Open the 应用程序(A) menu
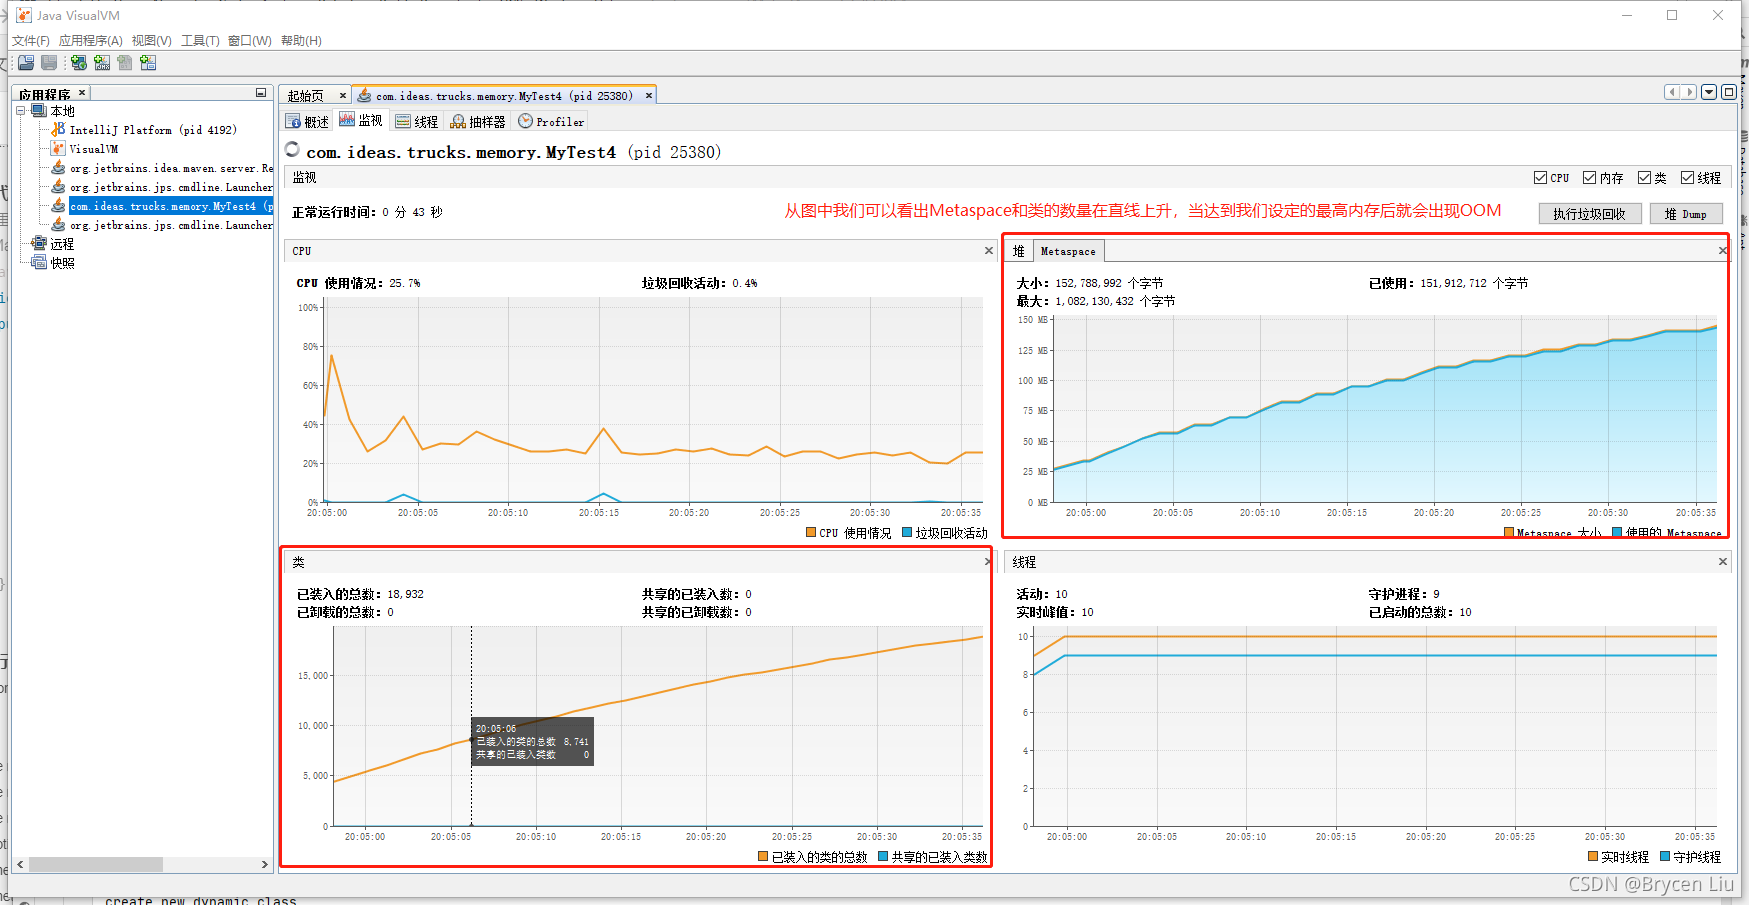Image resolution: width=1749 pixels, height=905 pixels. pyautogui.click(x=91, y=41)
